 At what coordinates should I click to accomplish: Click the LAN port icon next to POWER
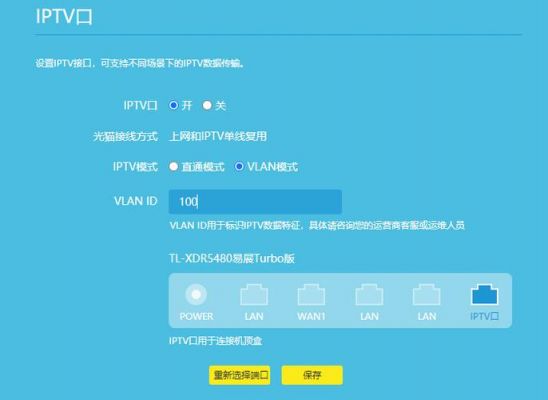tap(254, 295)
